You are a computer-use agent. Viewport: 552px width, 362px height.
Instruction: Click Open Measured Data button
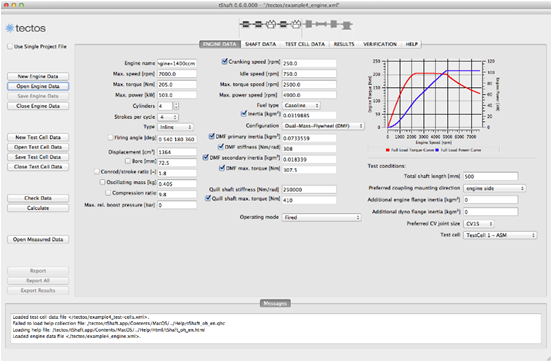pos(38,239)
